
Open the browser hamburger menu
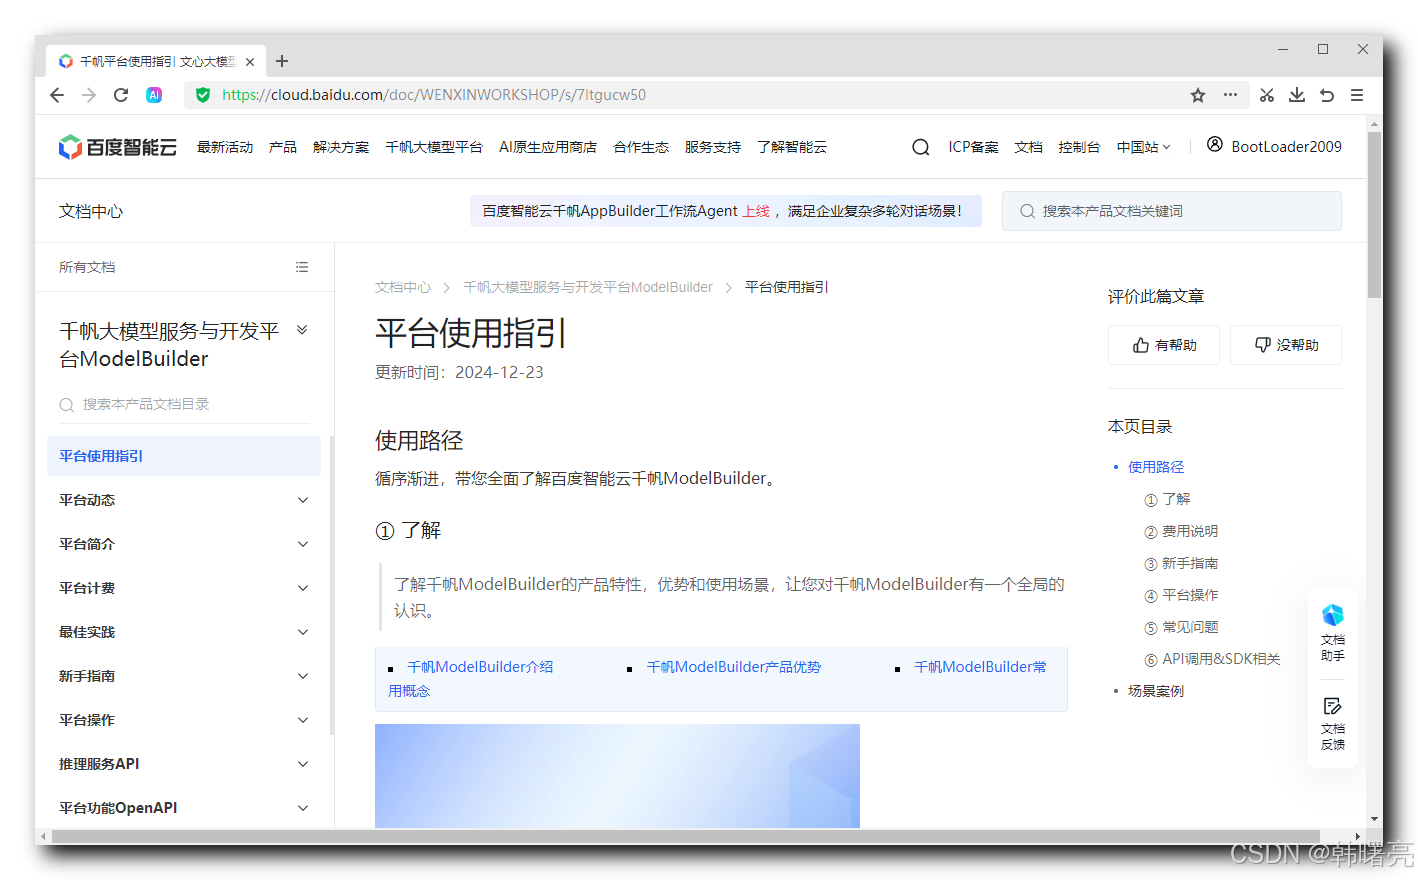1357,95
